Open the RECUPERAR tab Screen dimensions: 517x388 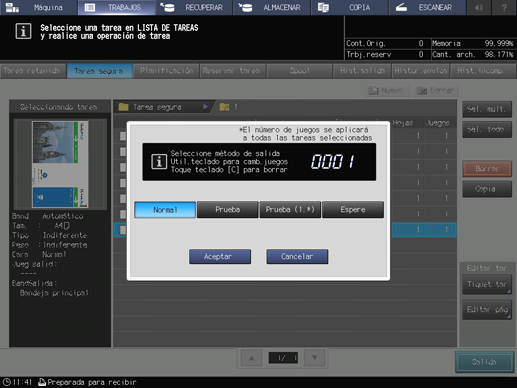(x=194, y=7)
